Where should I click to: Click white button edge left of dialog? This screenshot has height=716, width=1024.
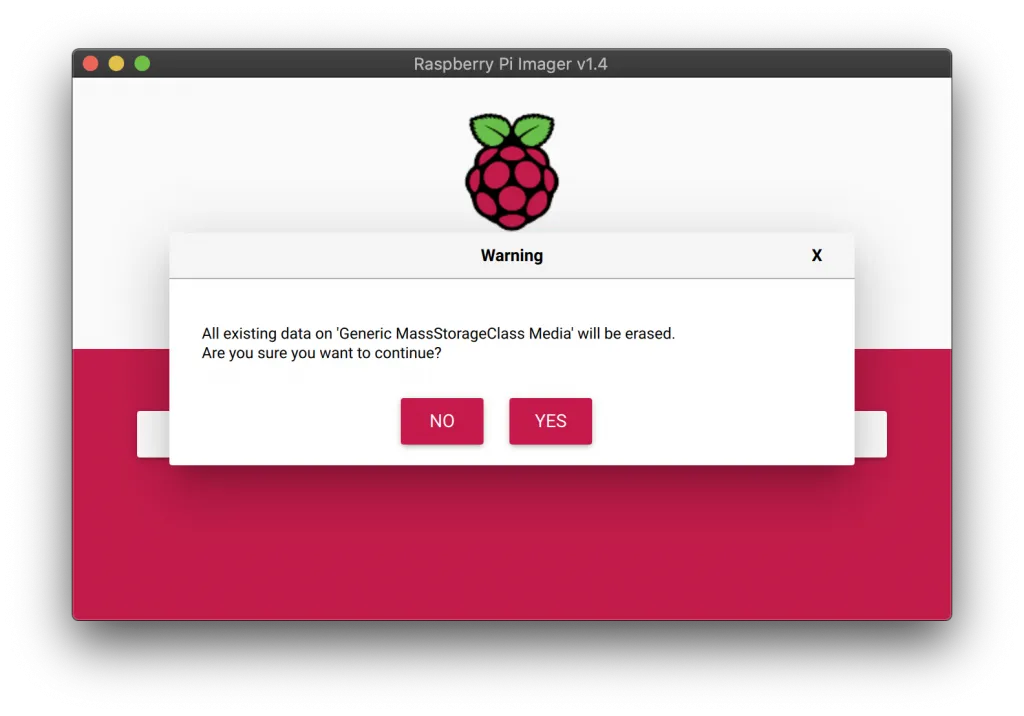tap(152, 434)
